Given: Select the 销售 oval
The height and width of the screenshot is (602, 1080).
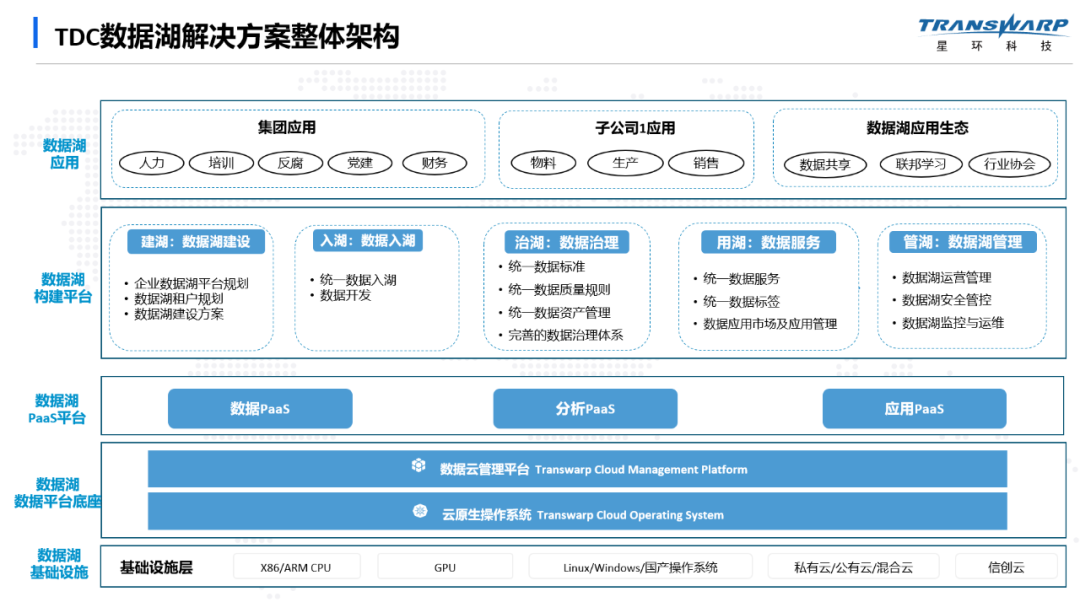Looking at the screenshot, I should (706, 163).
